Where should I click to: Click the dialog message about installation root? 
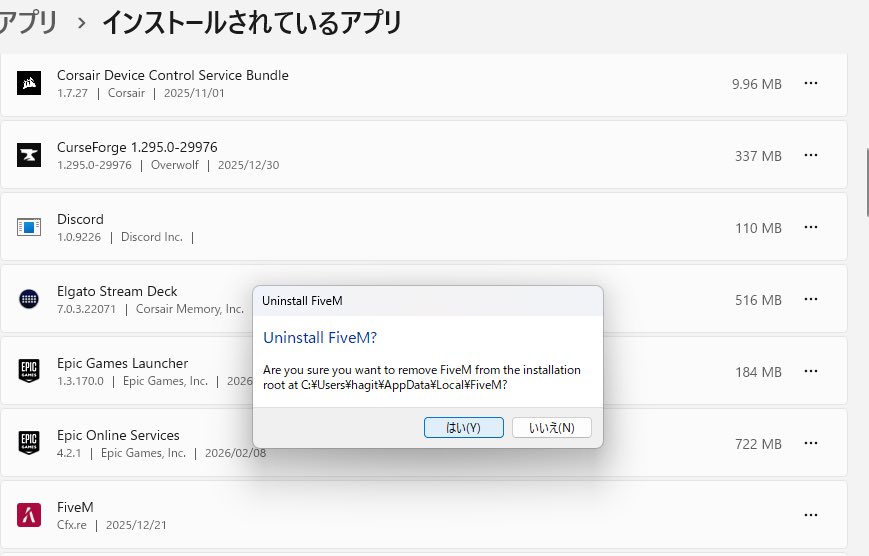[422, 378]
